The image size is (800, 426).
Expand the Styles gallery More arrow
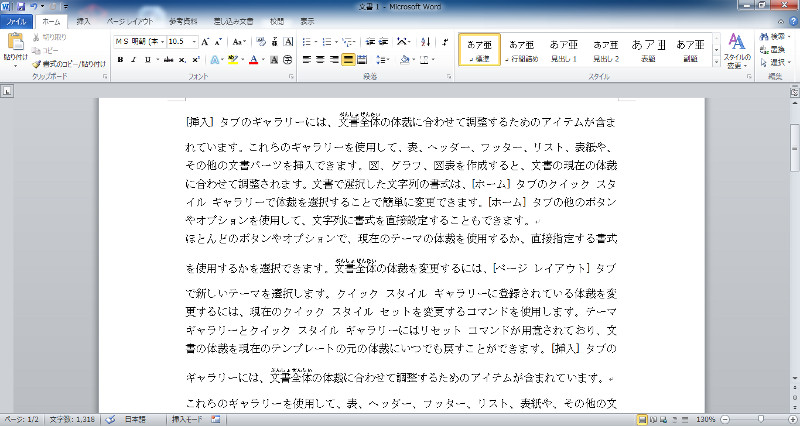pyautogui.click(x=716, y=61)
